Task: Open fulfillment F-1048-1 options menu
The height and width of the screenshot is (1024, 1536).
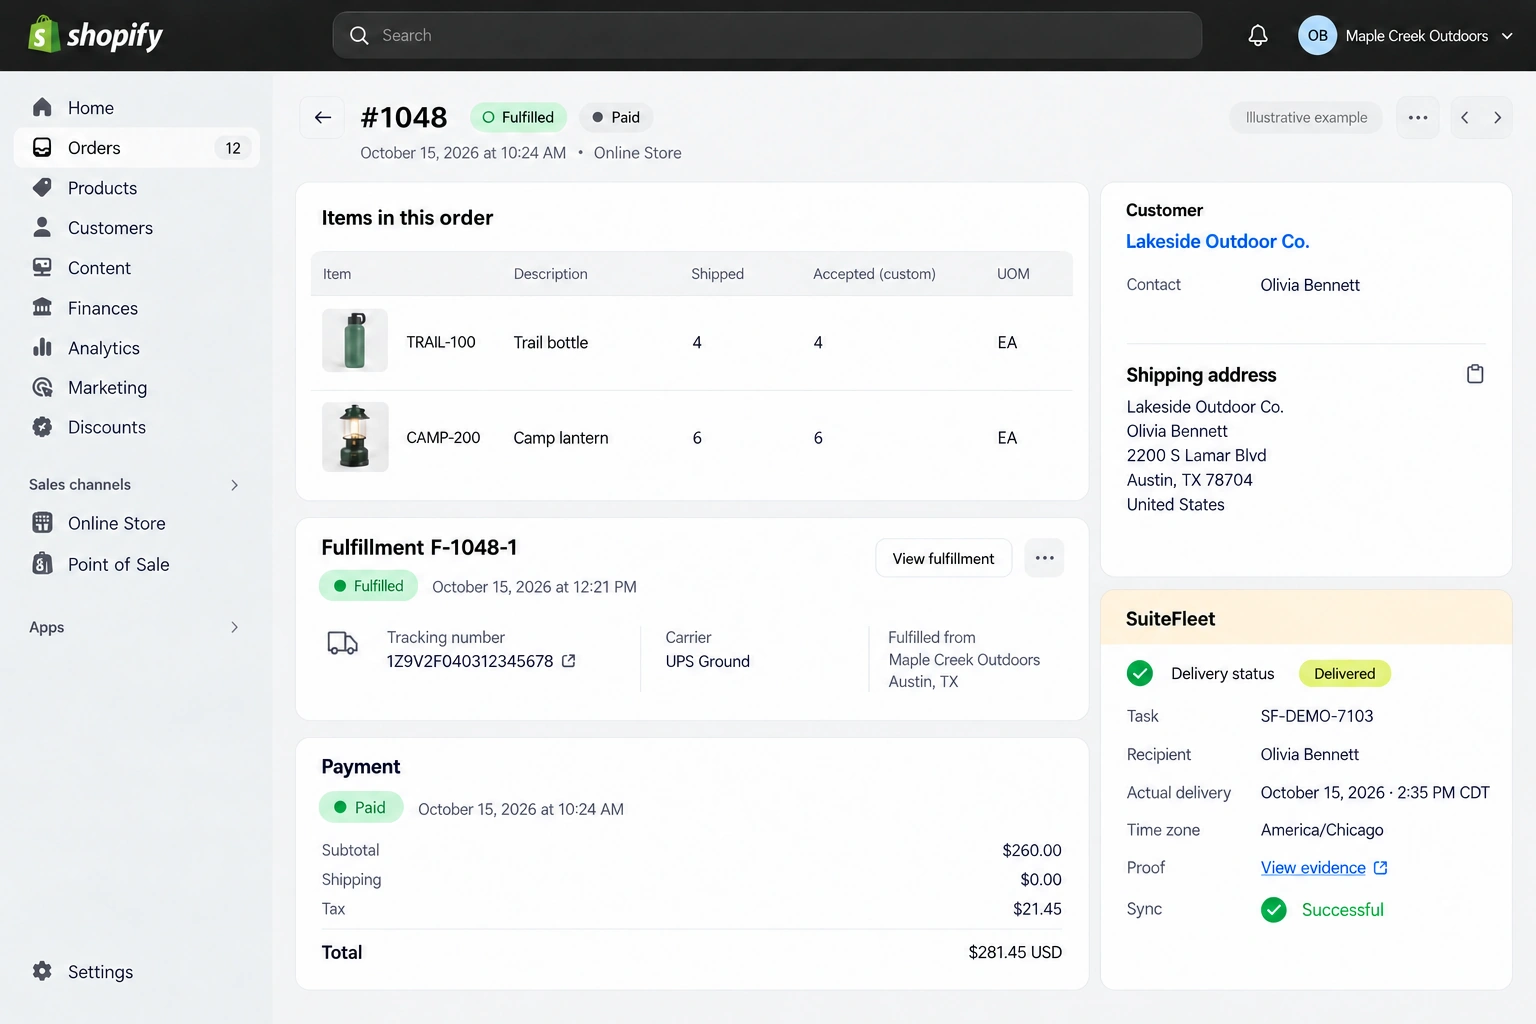Action: click(1044, 558)
